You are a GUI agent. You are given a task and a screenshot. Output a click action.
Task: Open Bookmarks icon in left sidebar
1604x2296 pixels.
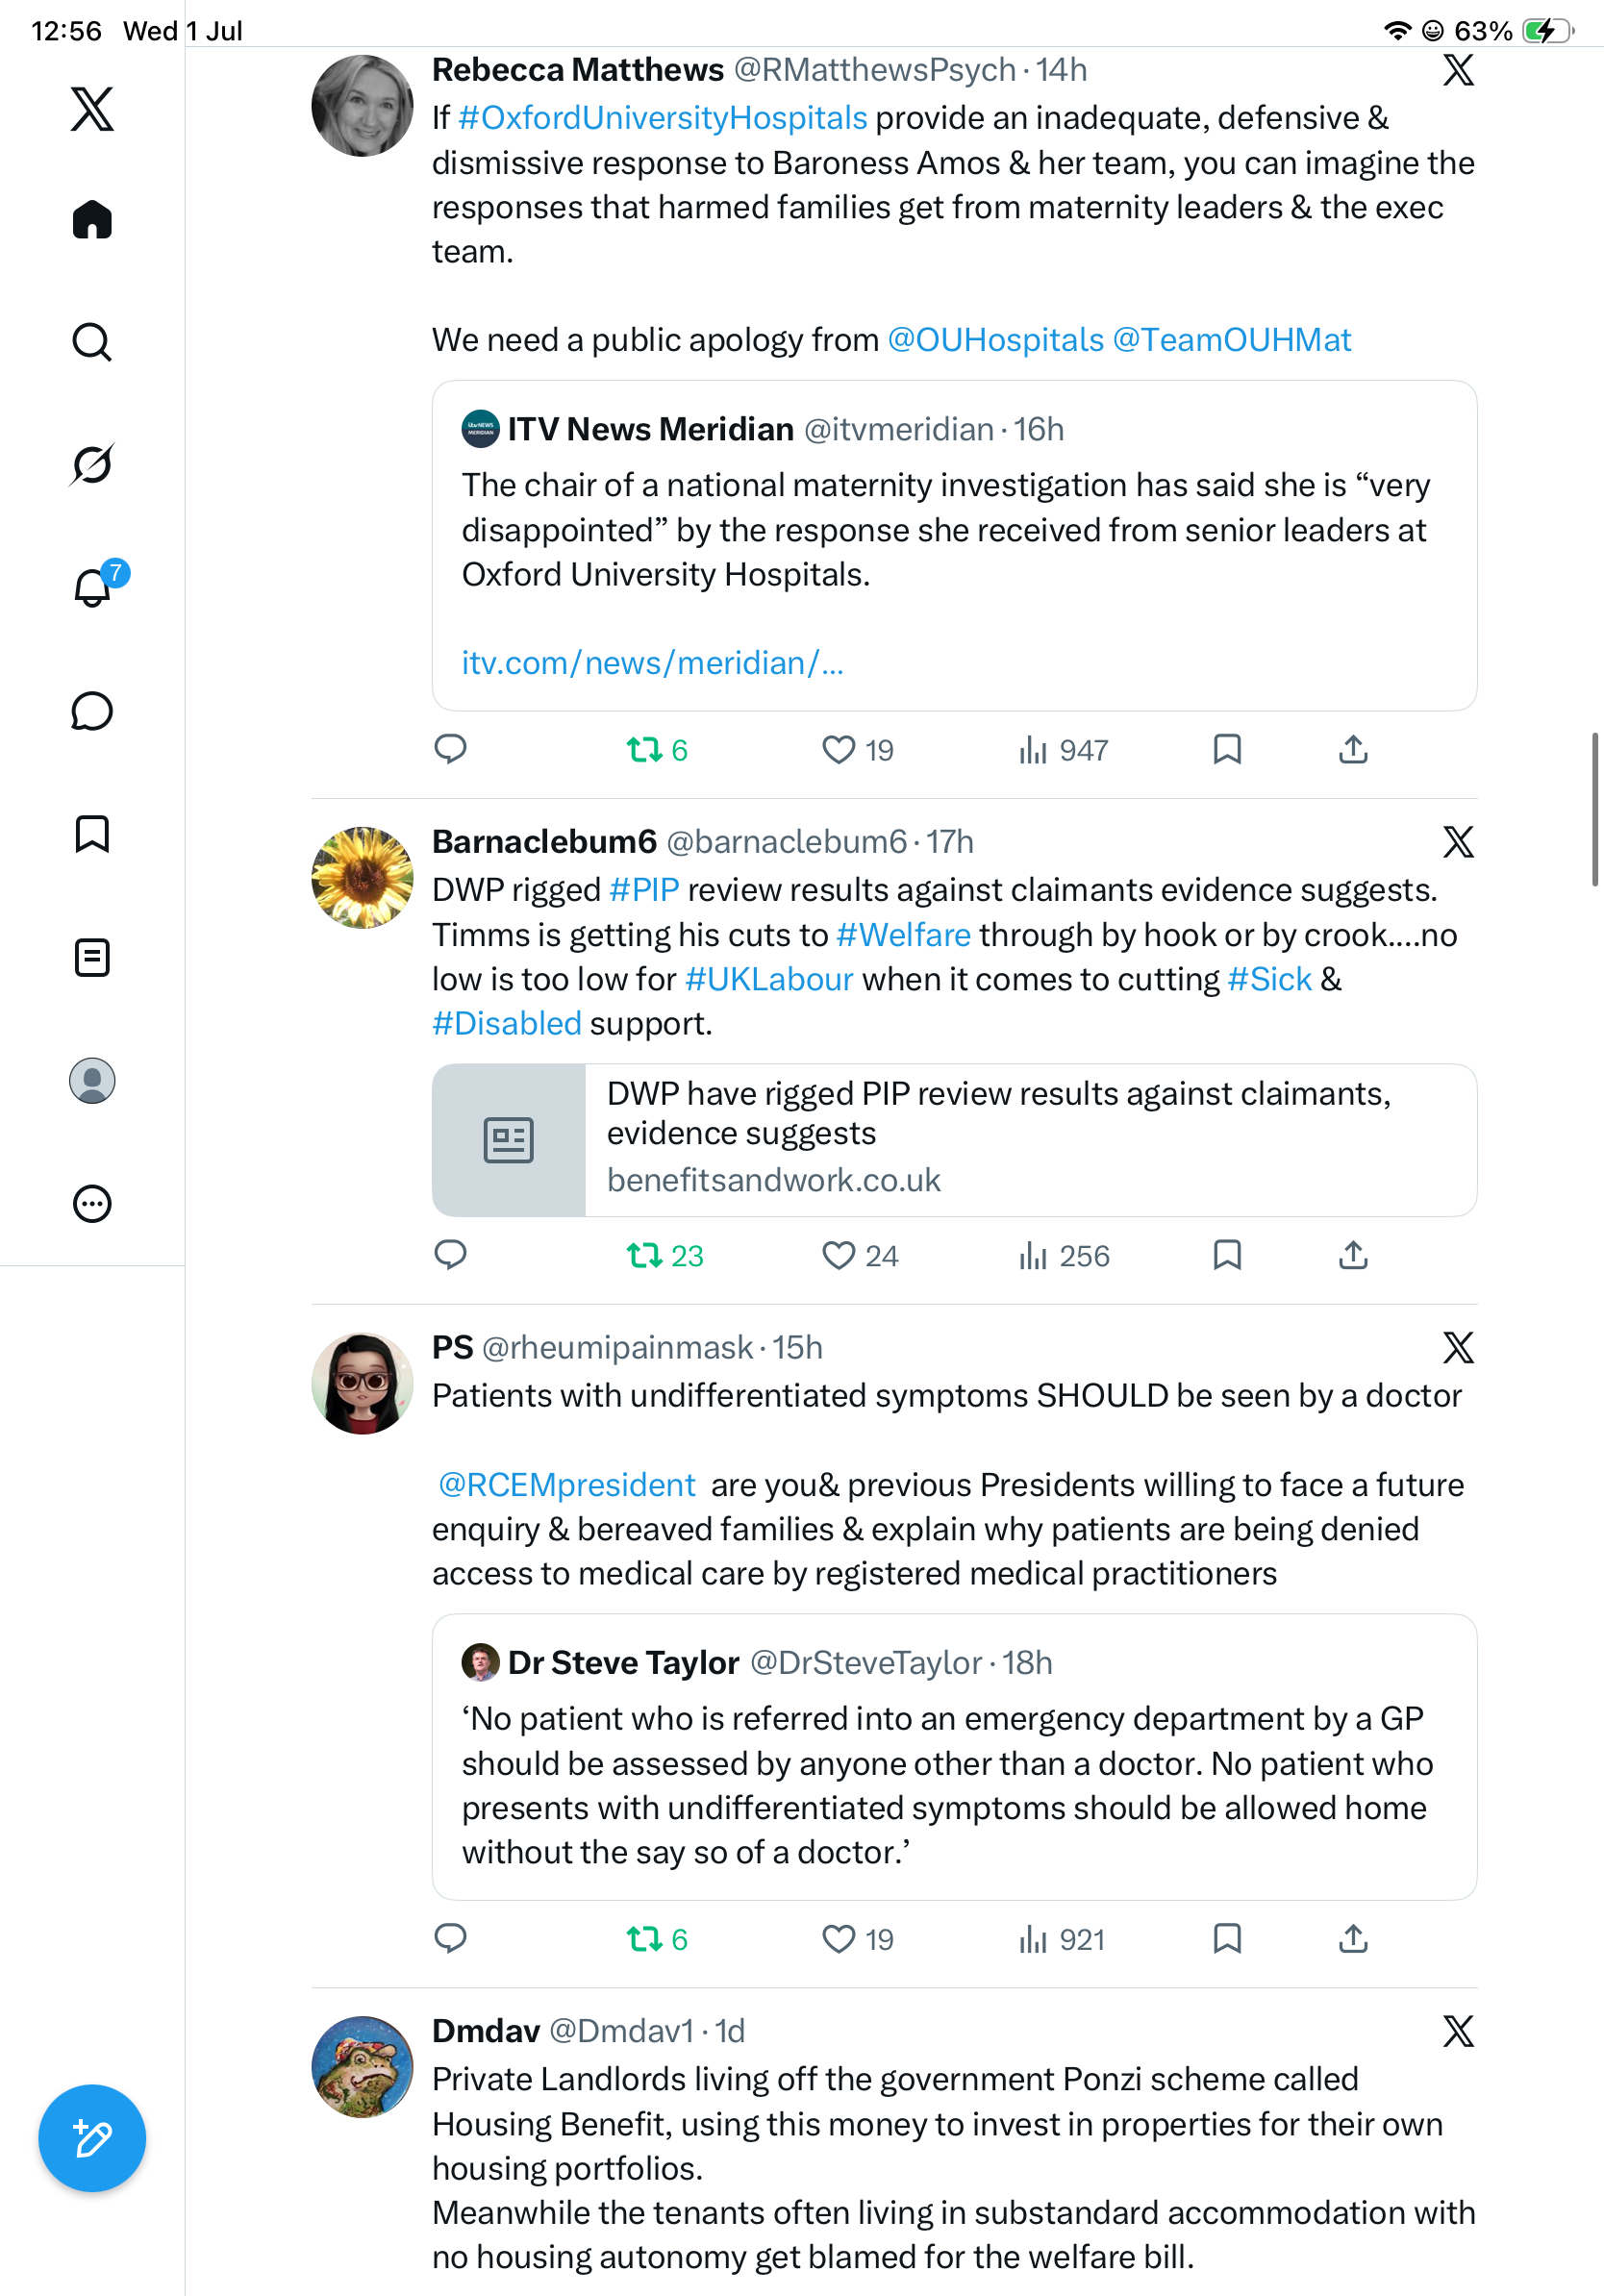point(92,834)
